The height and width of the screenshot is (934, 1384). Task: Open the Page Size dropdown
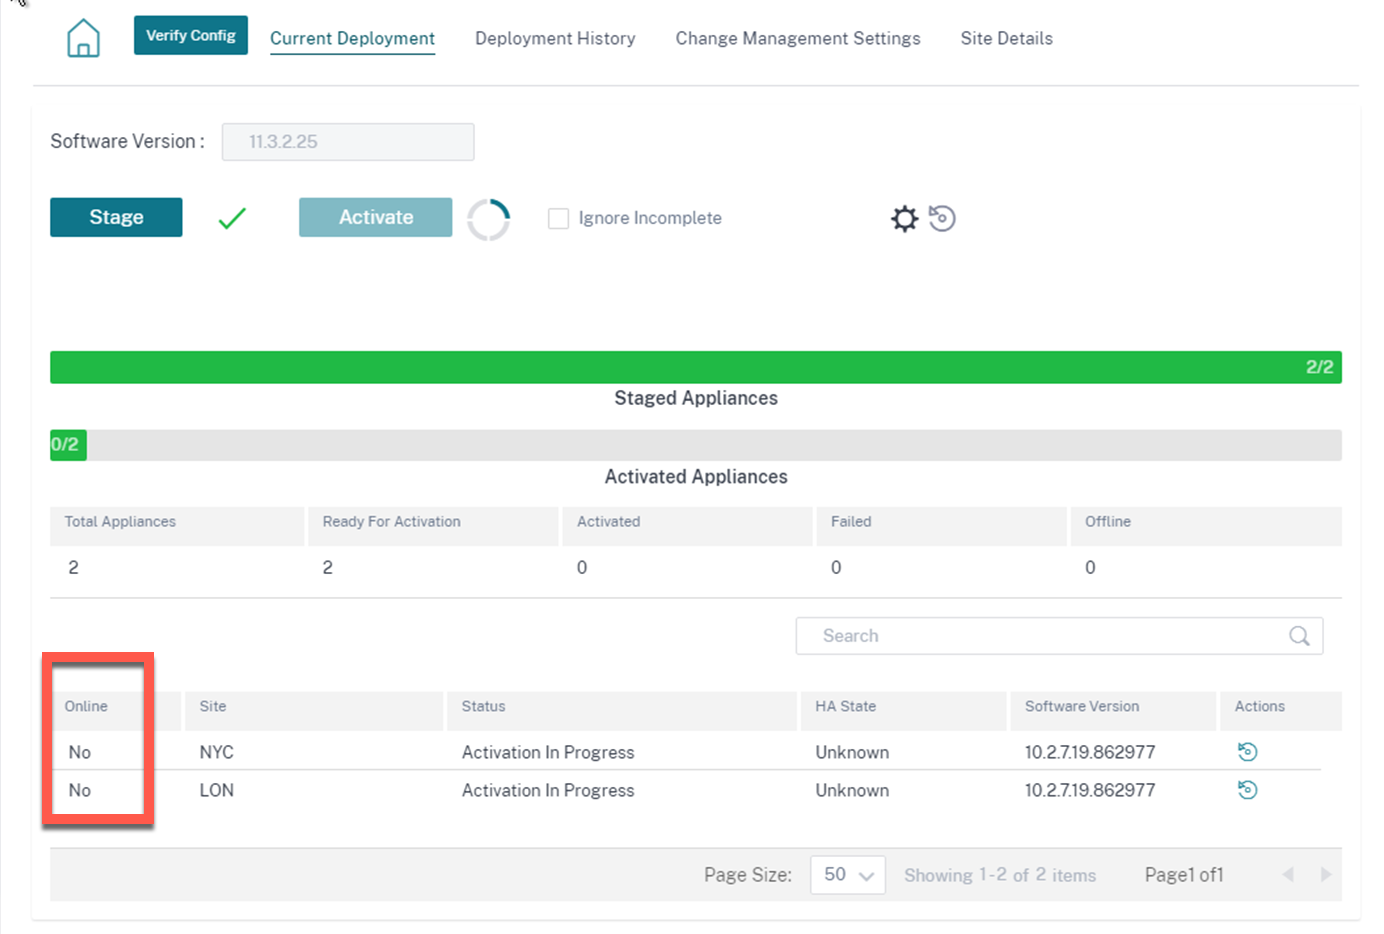tap(847, 875)
